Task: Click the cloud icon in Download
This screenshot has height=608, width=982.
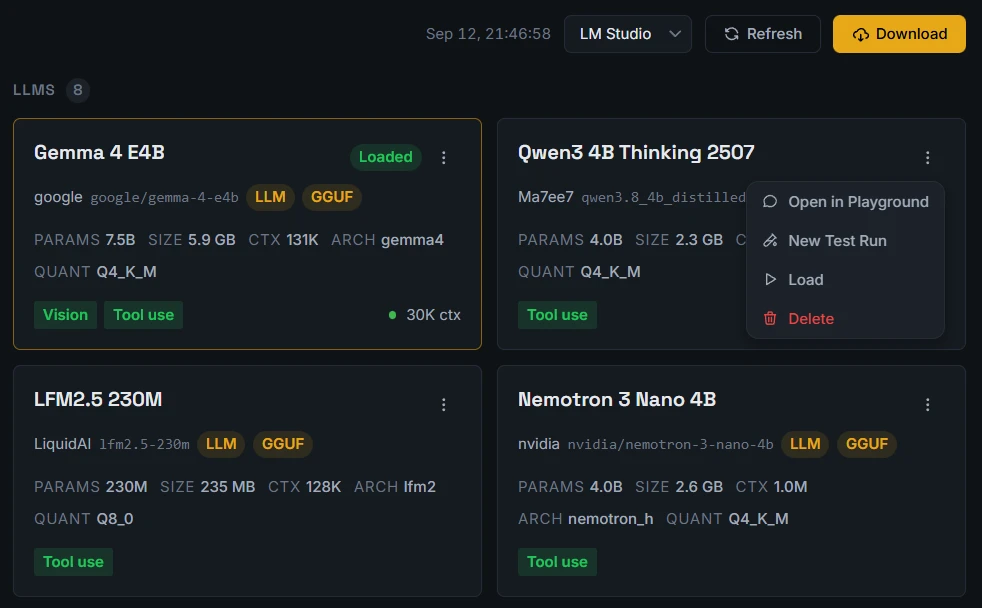Action: [861, 34]
